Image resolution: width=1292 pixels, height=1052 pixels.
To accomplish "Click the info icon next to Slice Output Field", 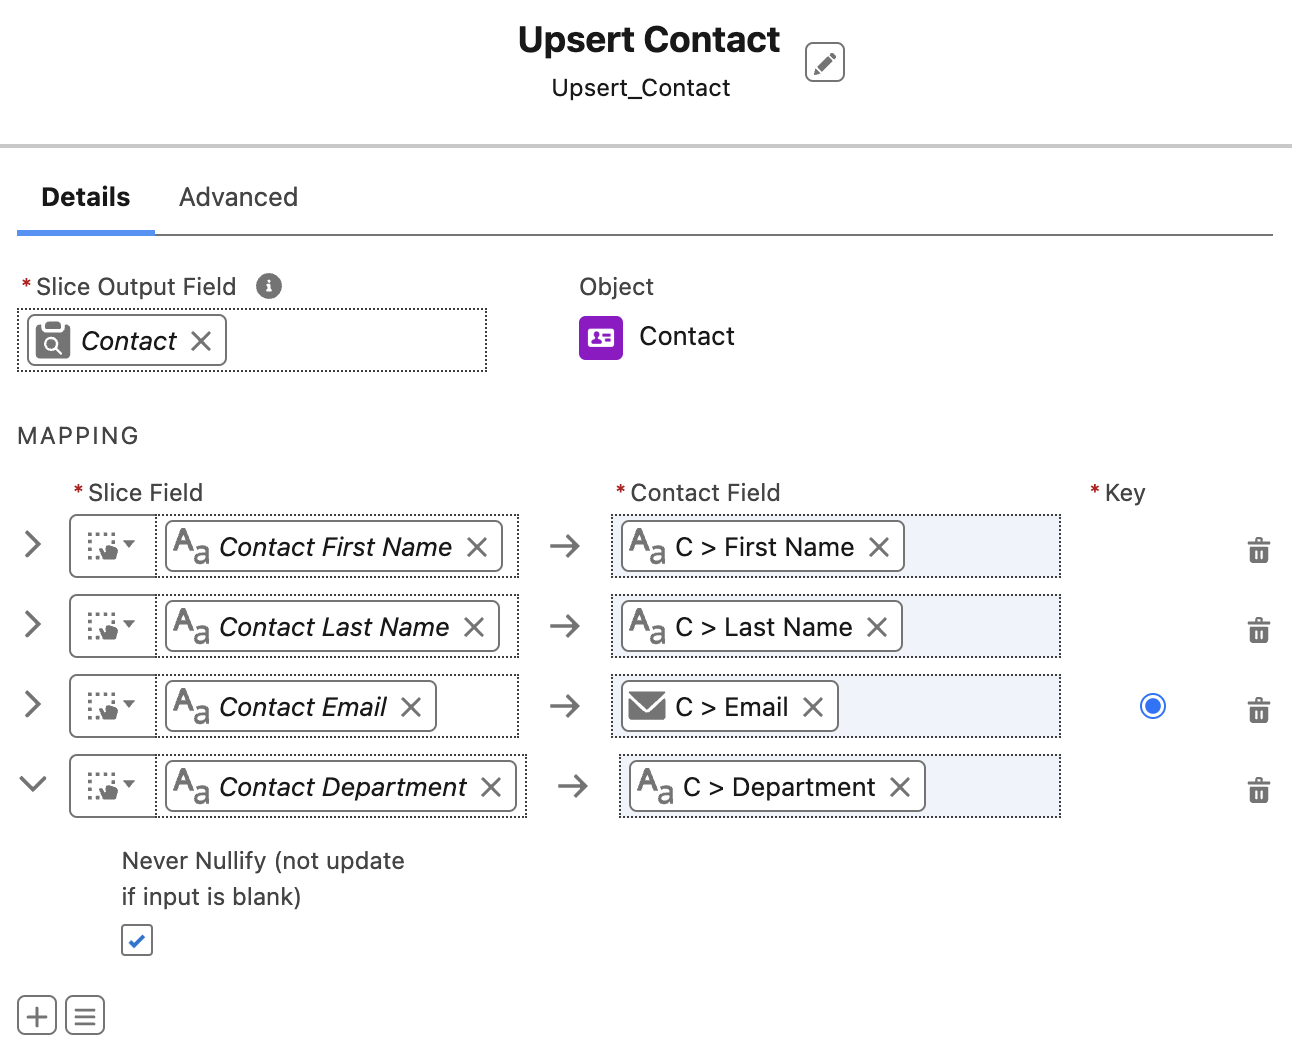I will 269,286.
